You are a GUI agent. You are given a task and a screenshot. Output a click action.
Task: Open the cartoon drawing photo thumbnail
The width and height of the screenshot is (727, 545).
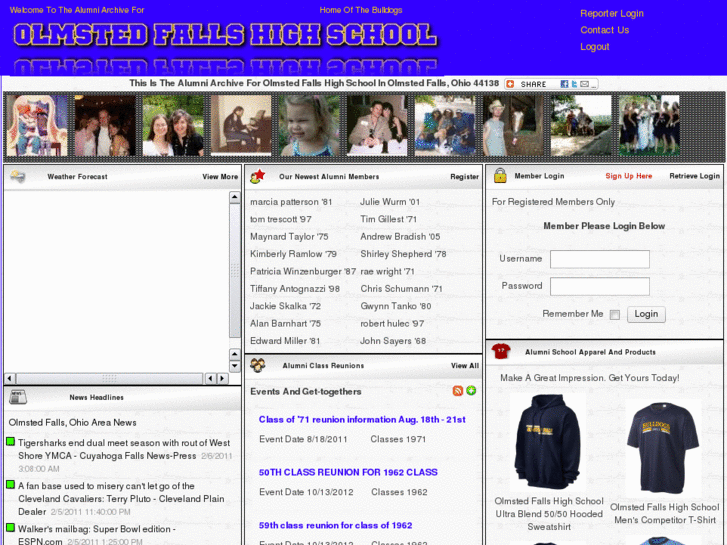click(37, 125)
